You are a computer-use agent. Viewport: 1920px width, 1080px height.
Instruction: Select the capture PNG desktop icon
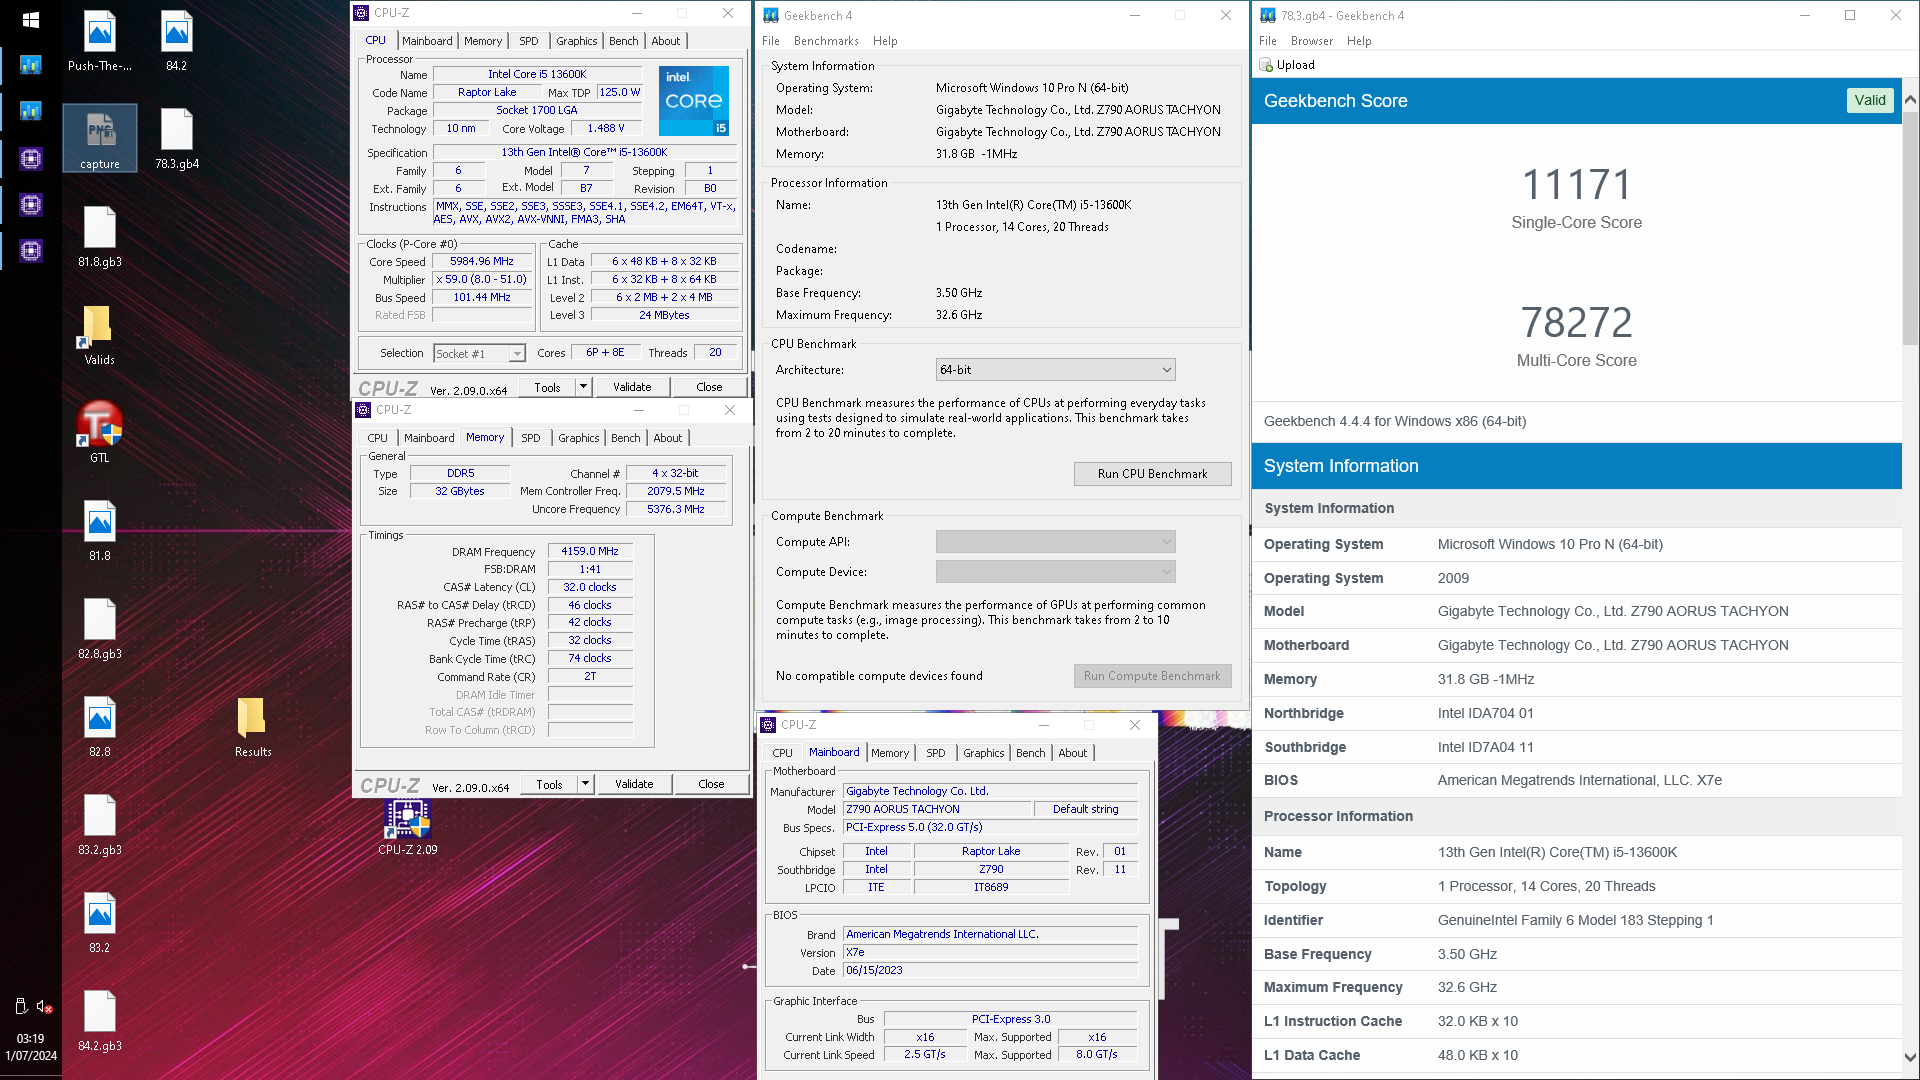(x=99, y=139)
